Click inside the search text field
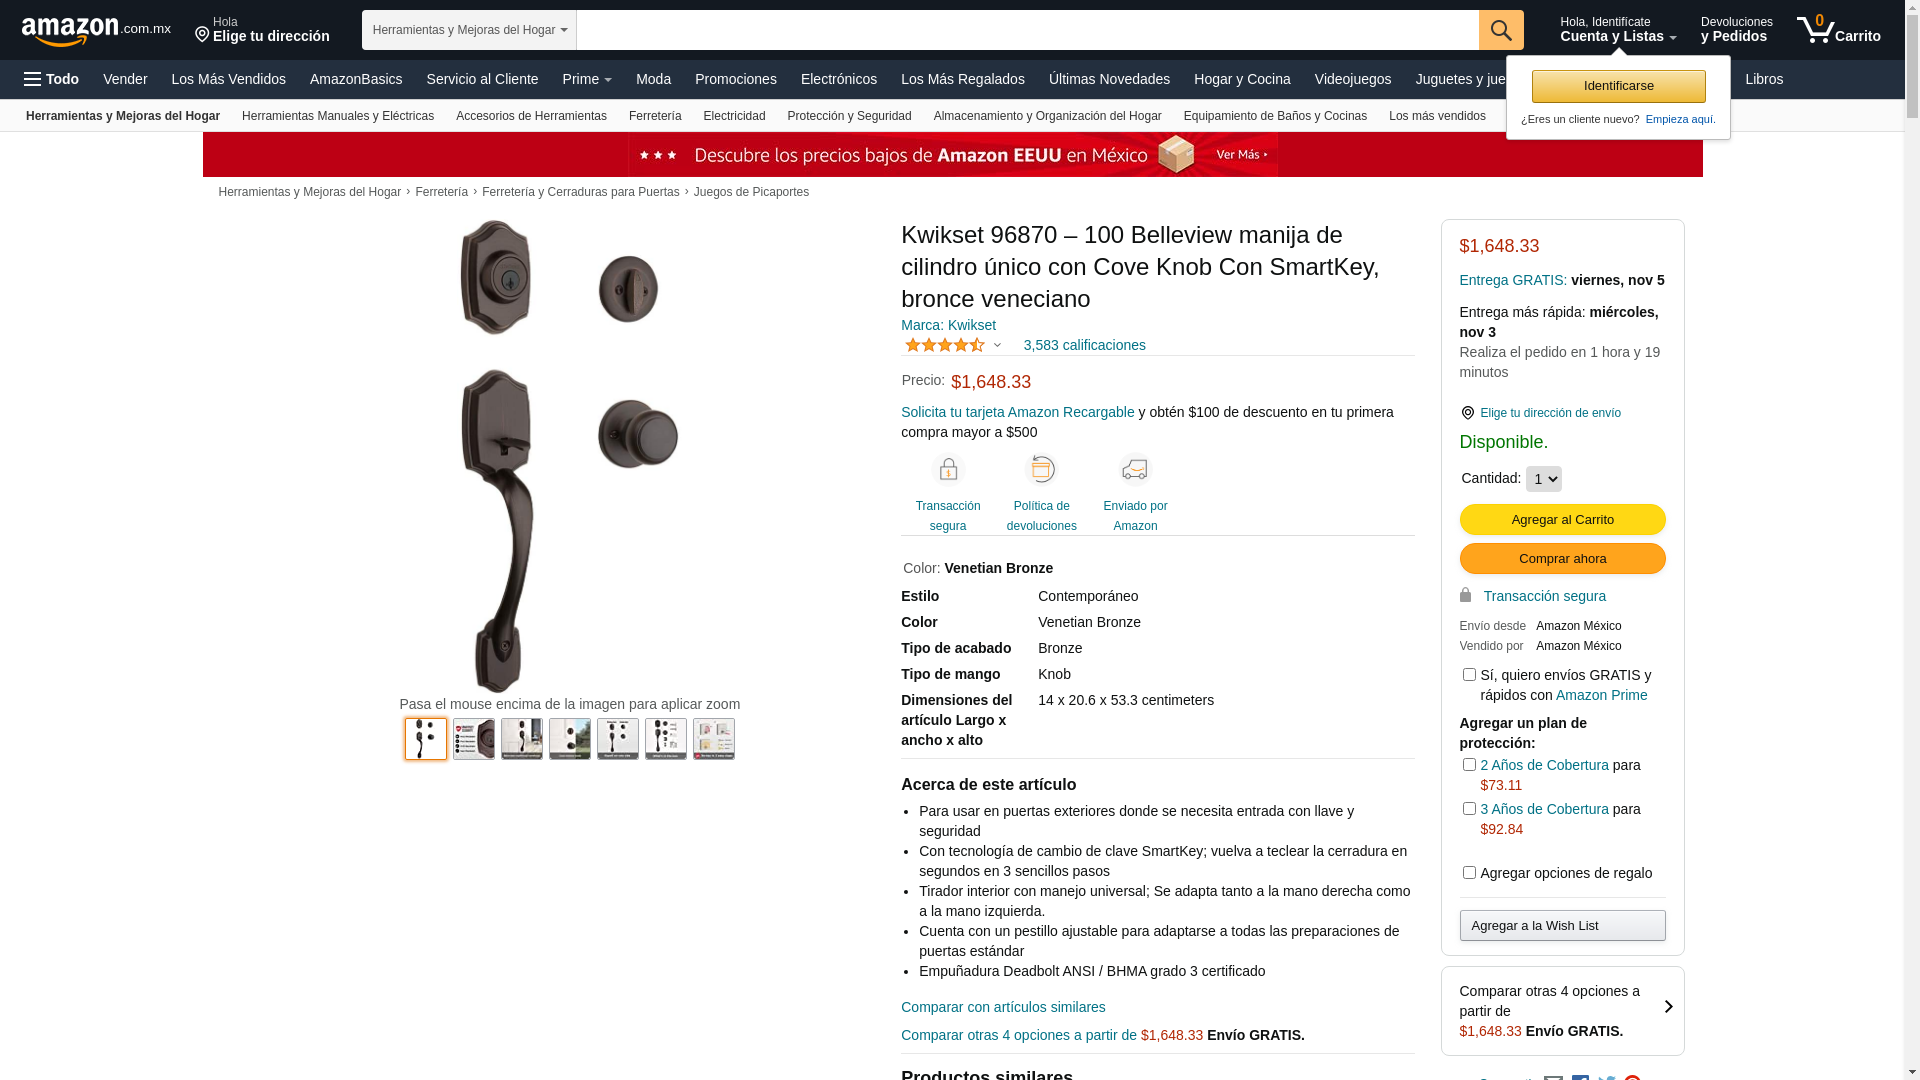1920x1080 pixels. [1028, 30]
